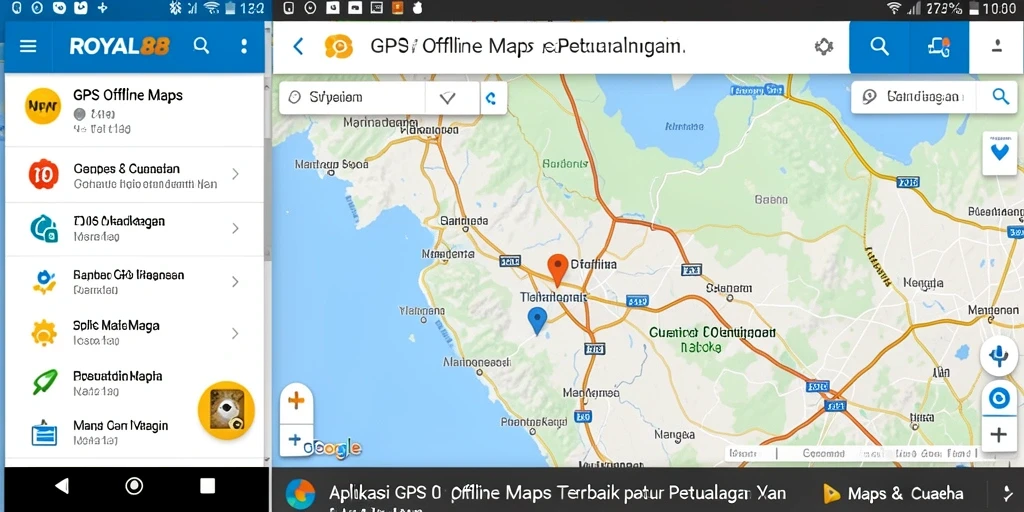
Task: Tap the blue heart favorites button on map
Action: click(x=999, y=153)
